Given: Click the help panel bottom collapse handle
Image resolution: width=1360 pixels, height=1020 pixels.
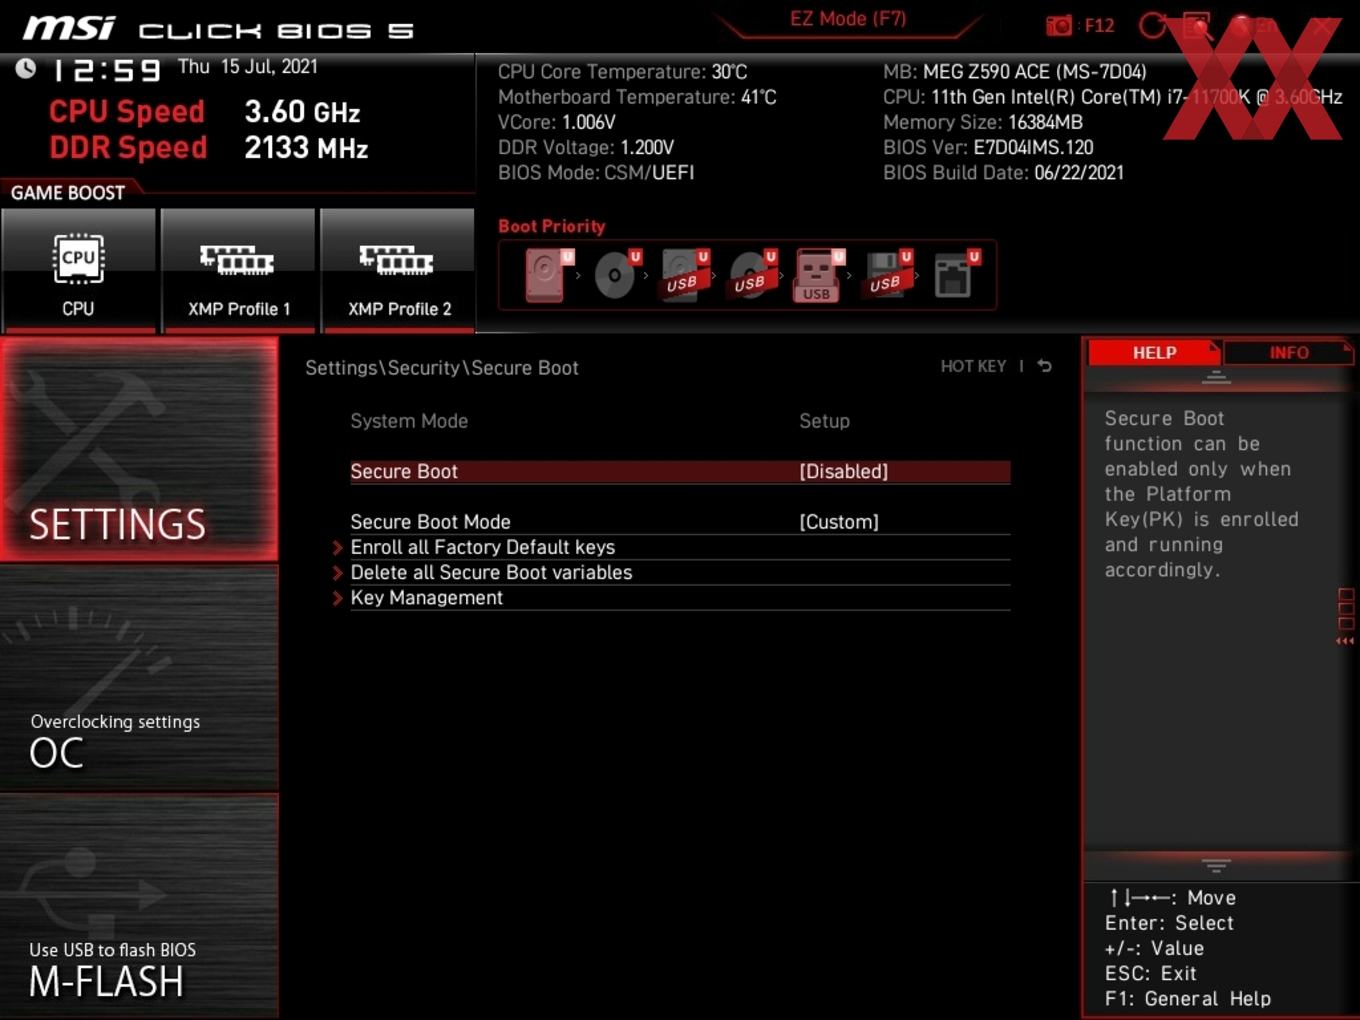Looking at the screenshot, I should pos(1216,865).
